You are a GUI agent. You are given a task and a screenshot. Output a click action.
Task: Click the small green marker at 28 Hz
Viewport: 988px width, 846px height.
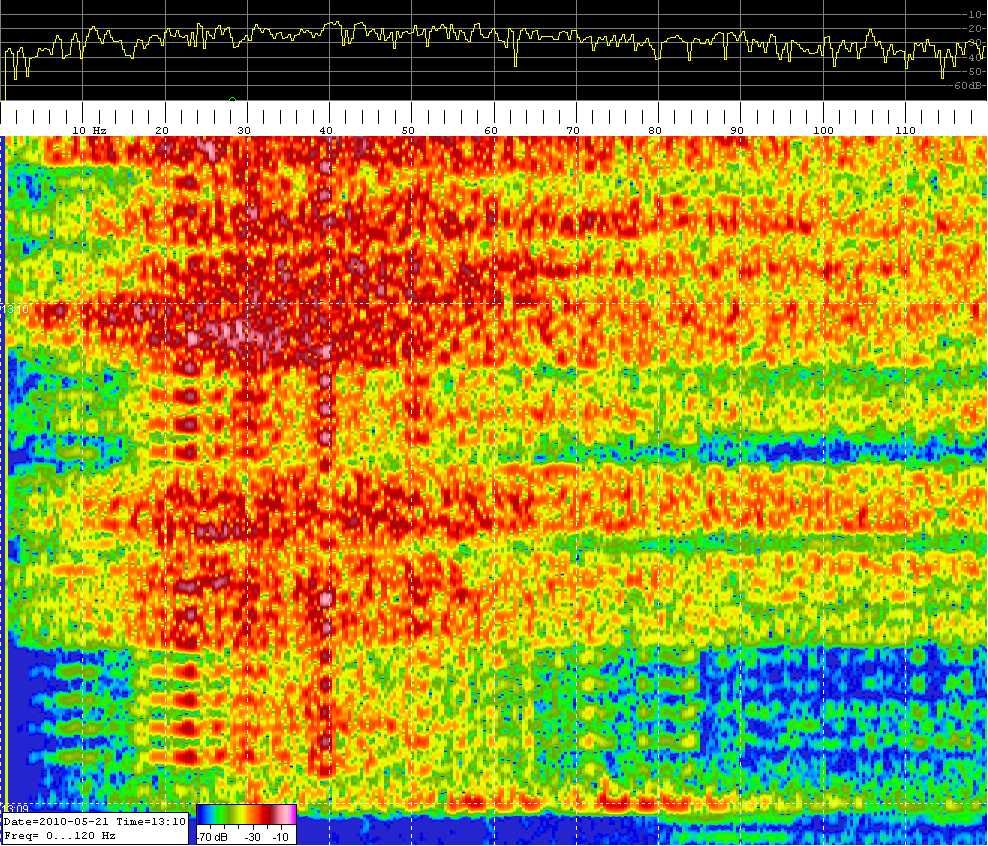(232, 98)
